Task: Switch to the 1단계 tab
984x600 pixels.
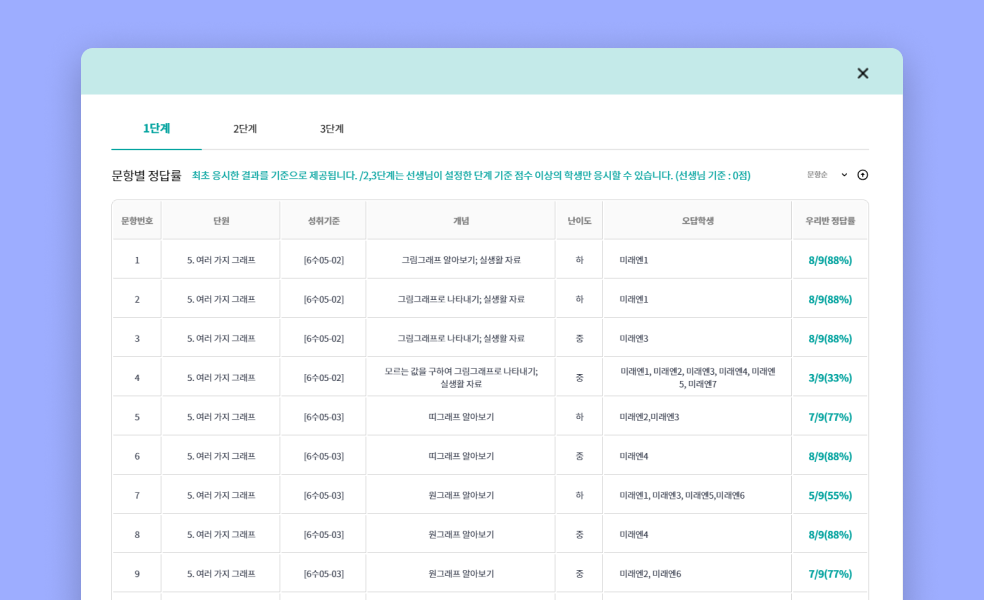Action: point(156,129)
